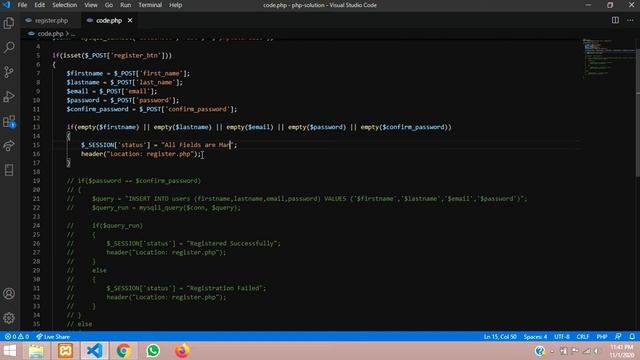640x360 pixels.
Task: Open the File menu
Action: tap(22, 5)
